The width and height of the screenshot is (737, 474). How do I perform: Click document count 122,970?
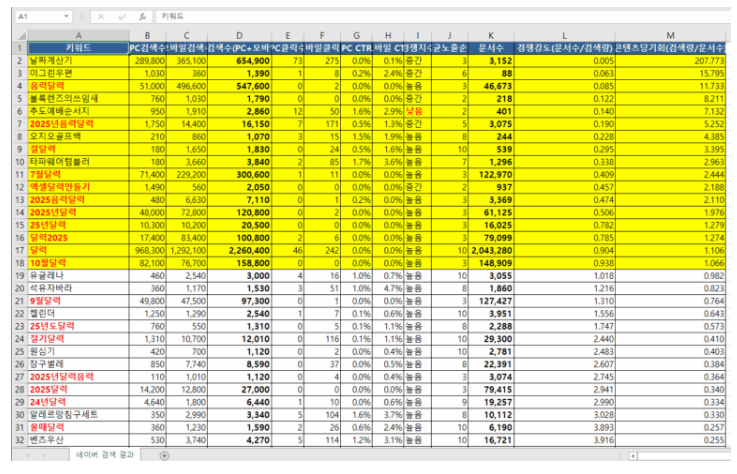[x=491, y=174]
